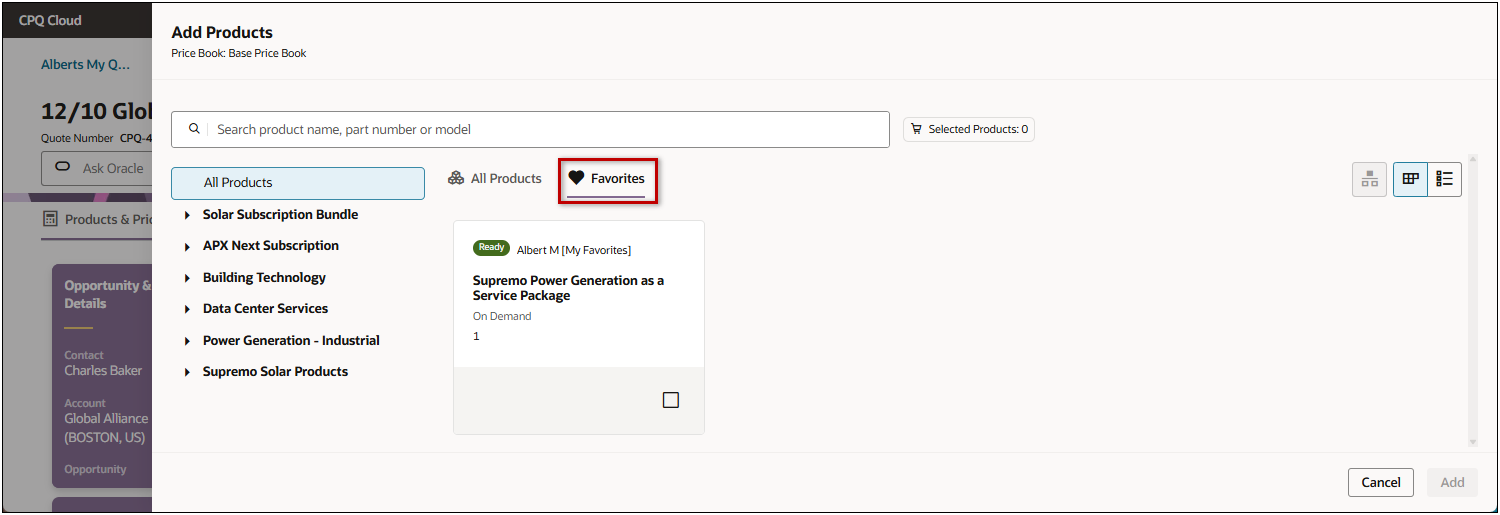
Task: Expand APX Next Subscription category
Action: pos(187,246)
